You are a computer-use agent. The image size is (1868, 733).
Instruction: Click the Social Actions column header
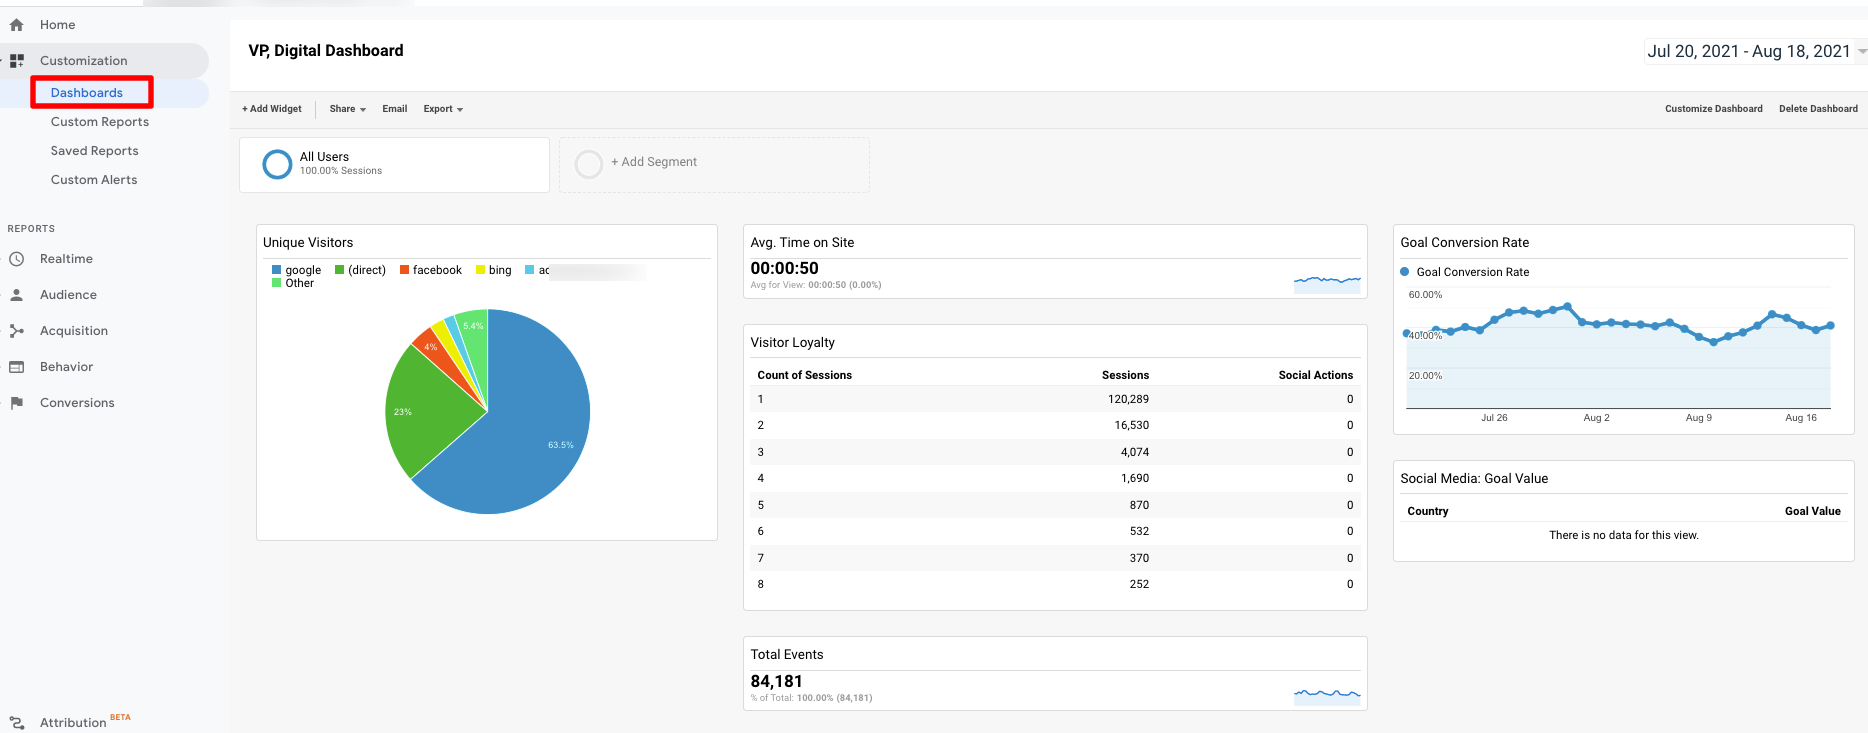point(1315,375)
